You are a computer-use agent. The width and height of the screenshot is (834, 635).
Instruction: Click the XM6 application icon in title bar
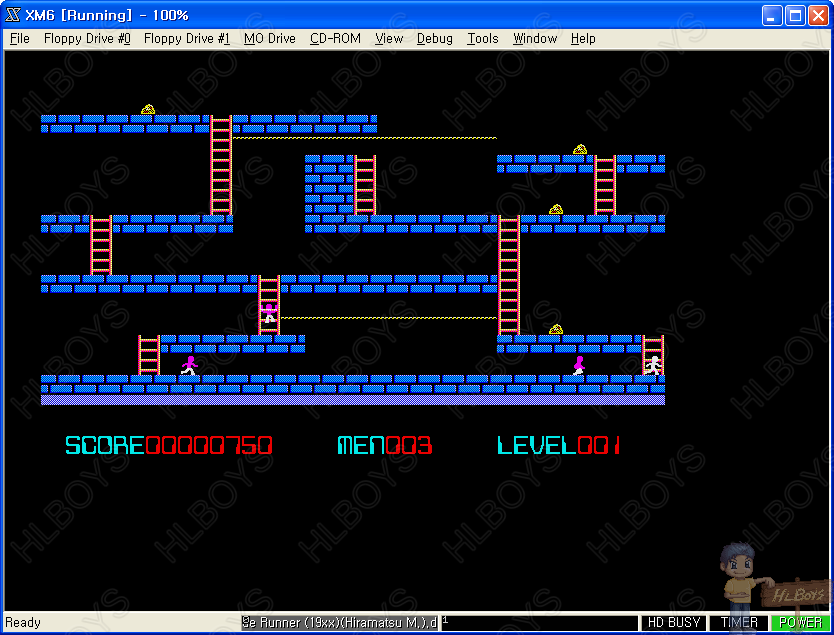[12, 15]
